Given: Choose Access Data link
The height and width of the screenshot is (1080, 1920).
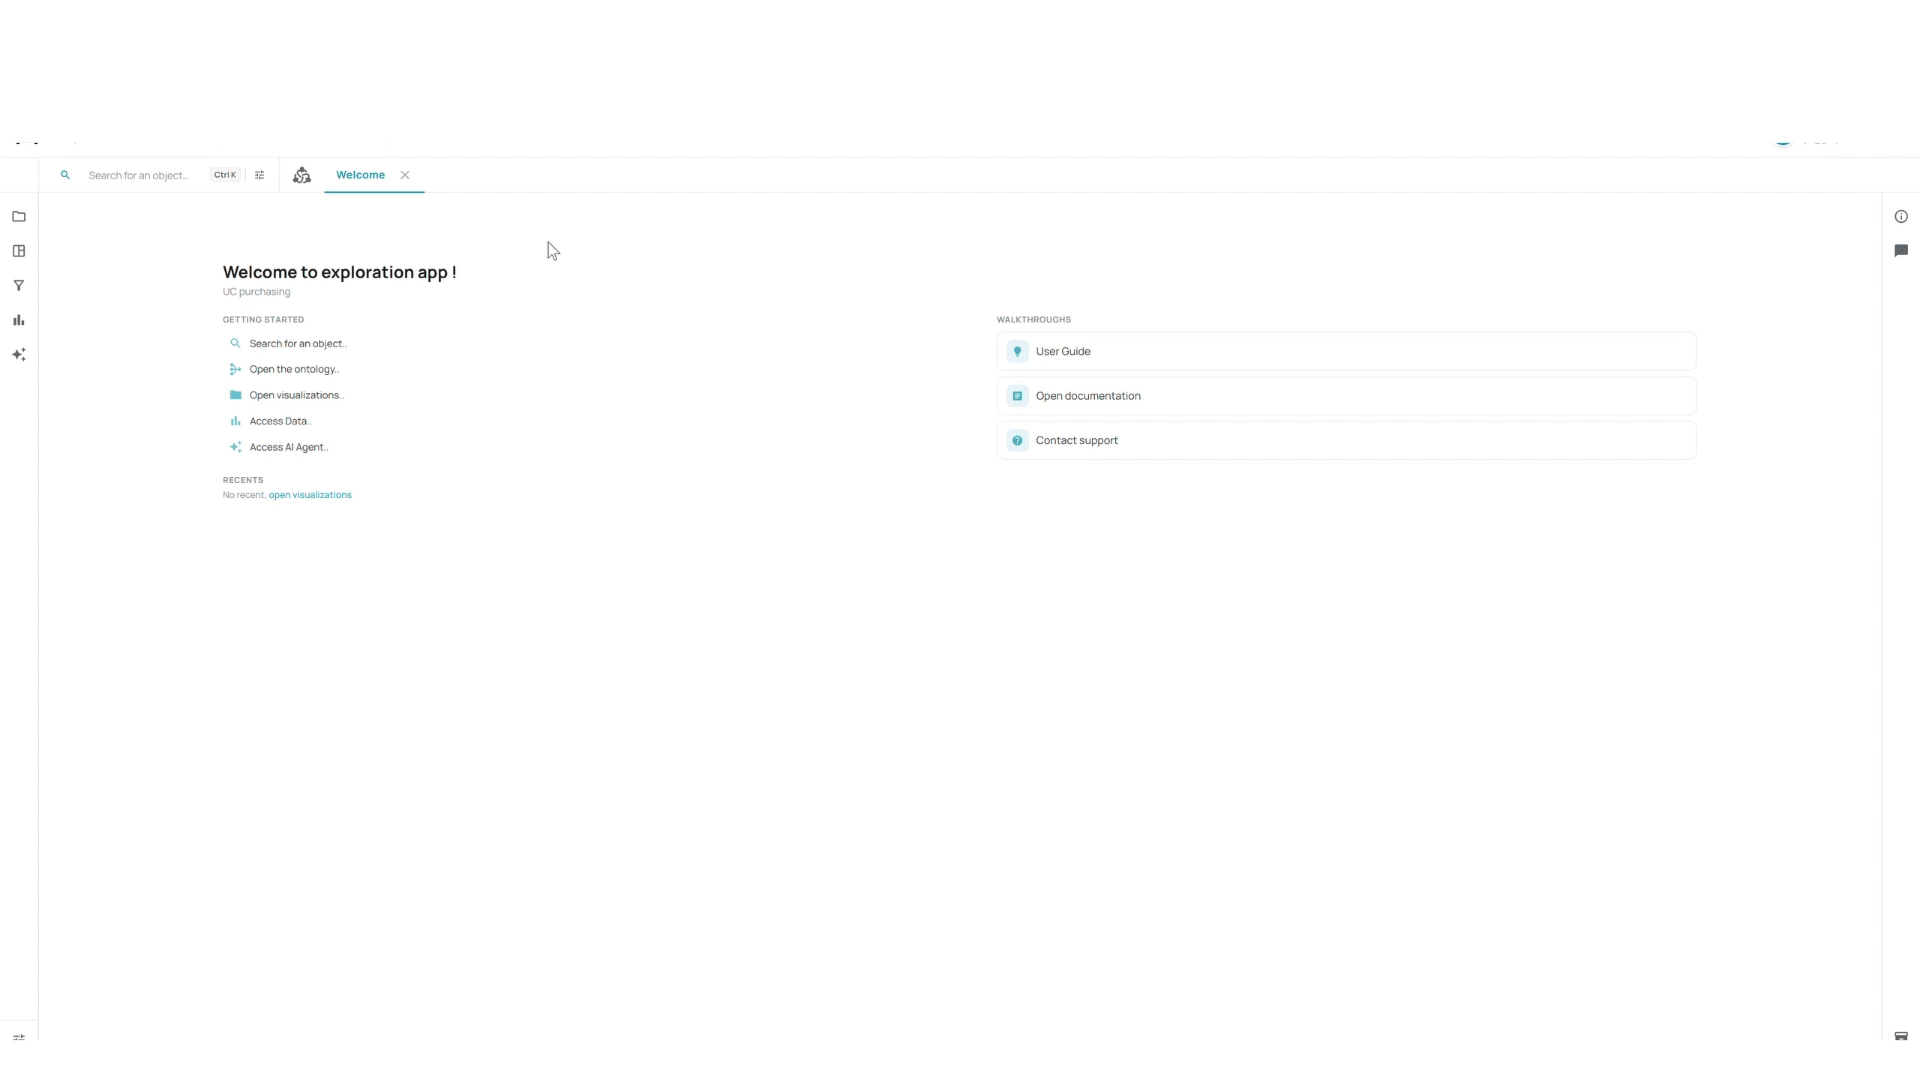Looking at the screenshot, I should tap(280, 421).
